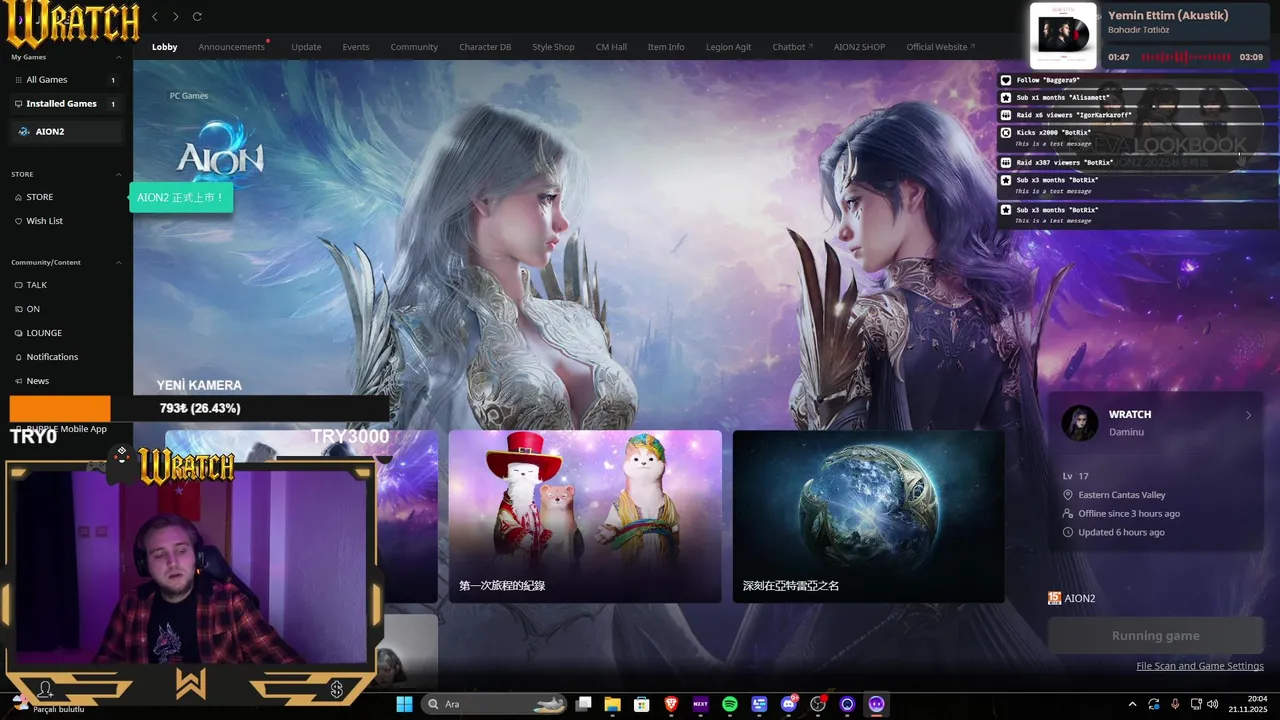Open the active Purple launcher taskbar icon
The height and width of the screenshot is (720, 1280).
pos(877,704)
